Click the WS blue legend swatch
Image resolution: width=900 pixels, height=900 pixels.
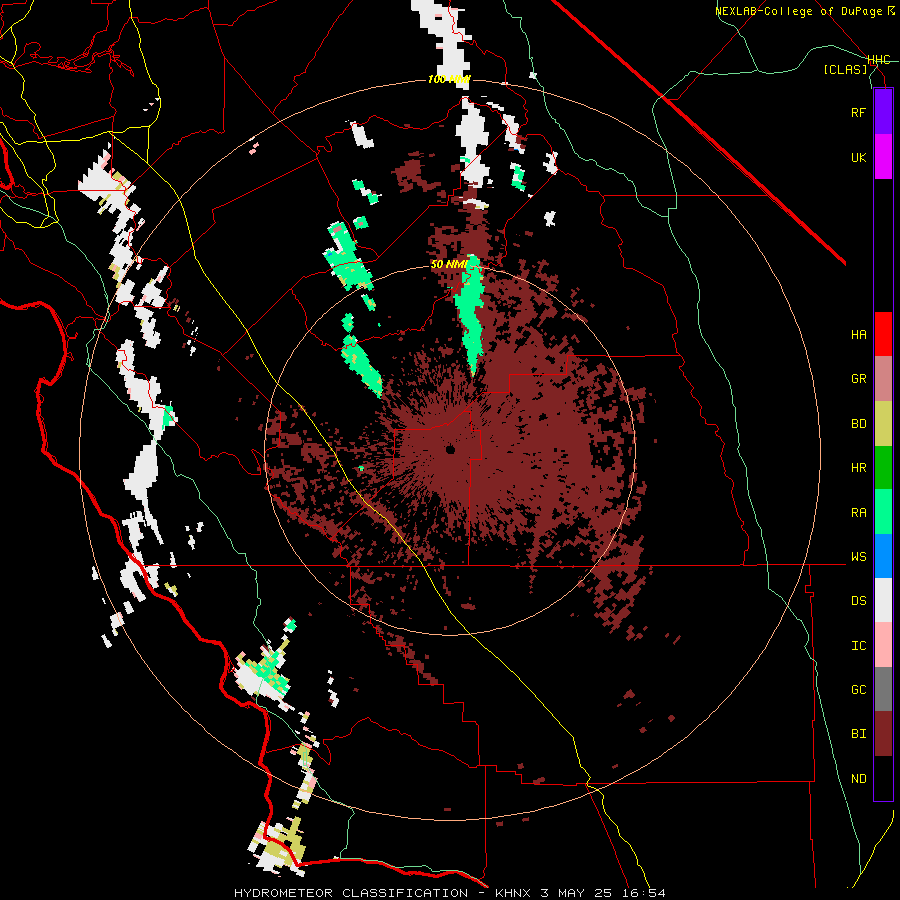883,556
